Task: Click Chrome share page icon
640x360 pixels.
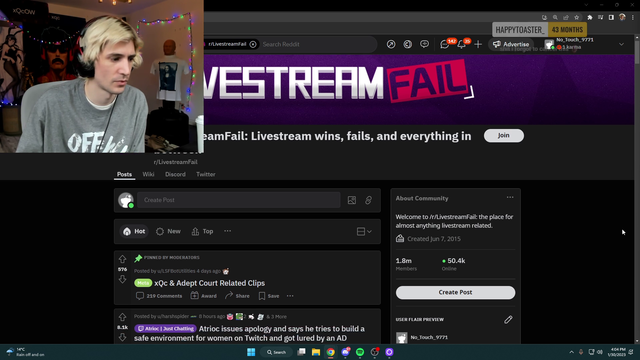Action: (566, 17)
